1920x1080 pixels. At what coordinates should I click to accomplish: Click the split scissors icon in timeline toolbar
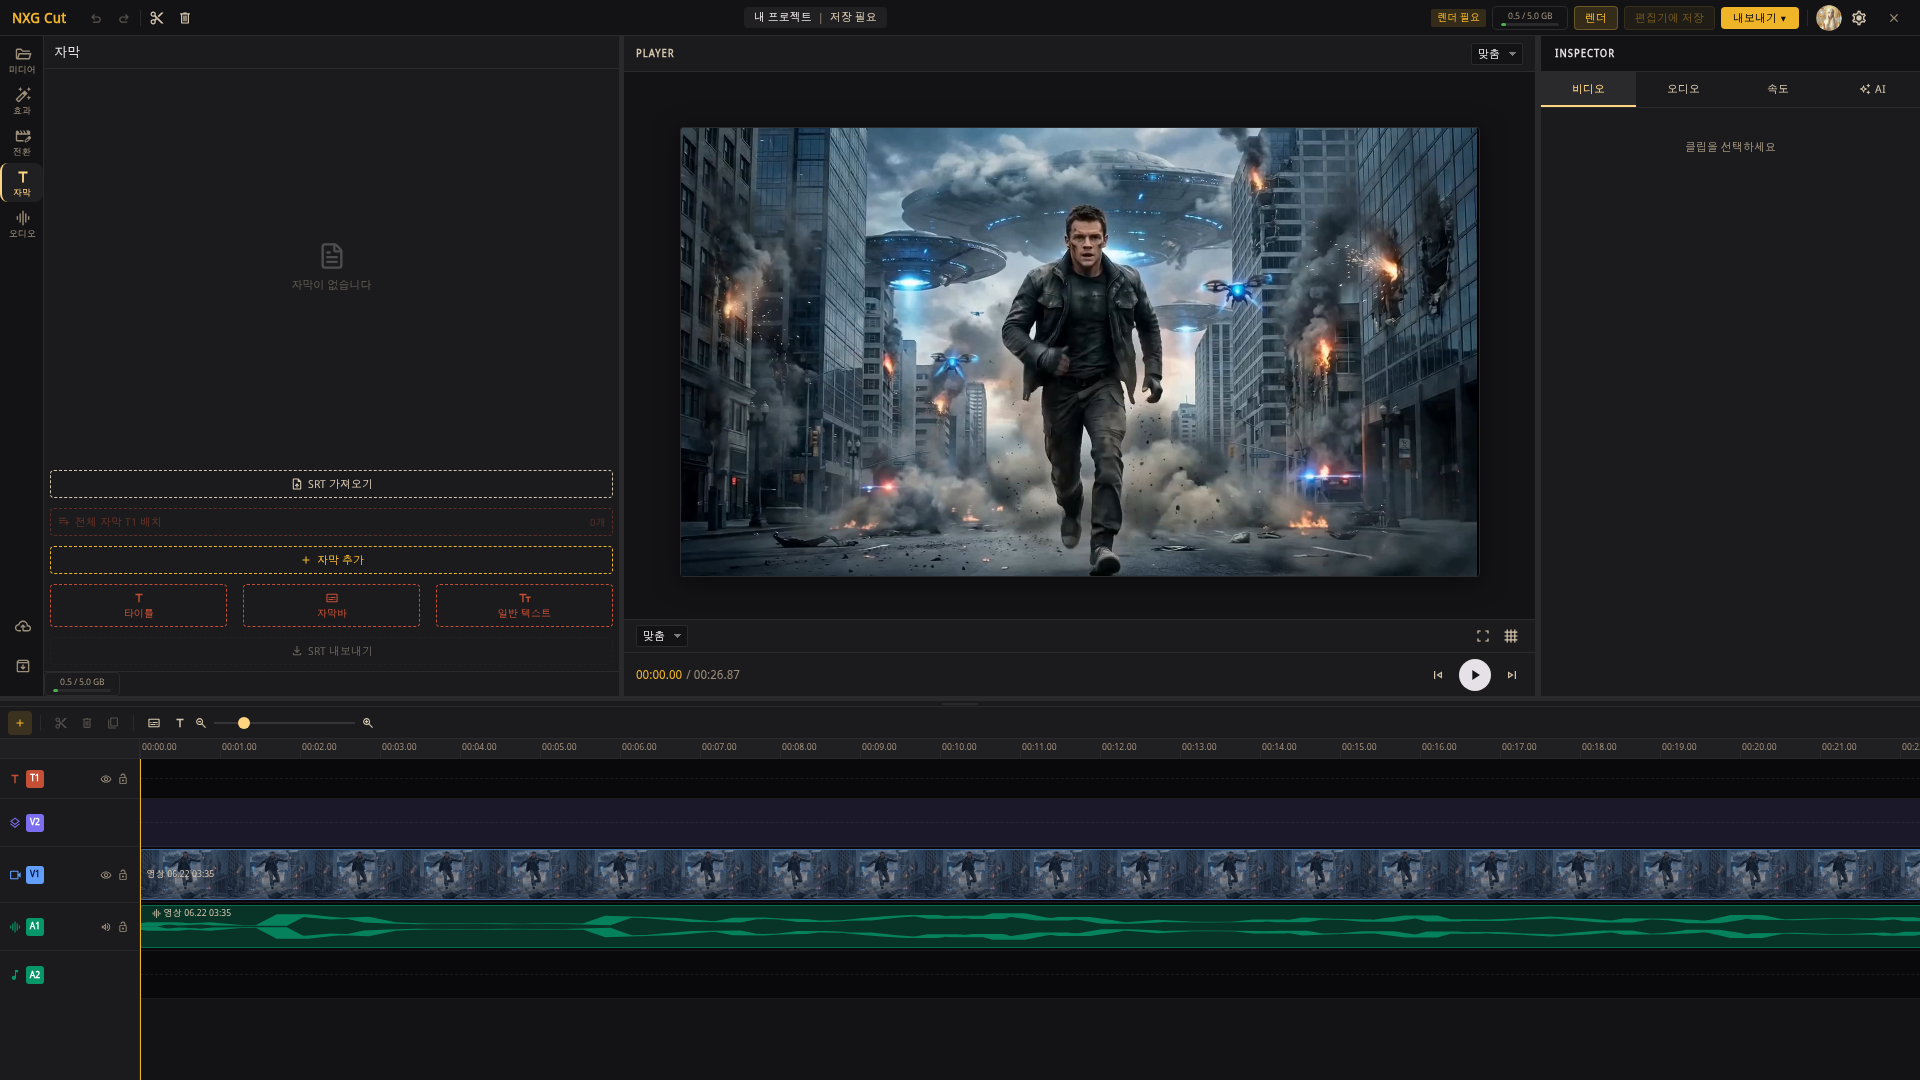pyautogui.click(x=61, y=723)
